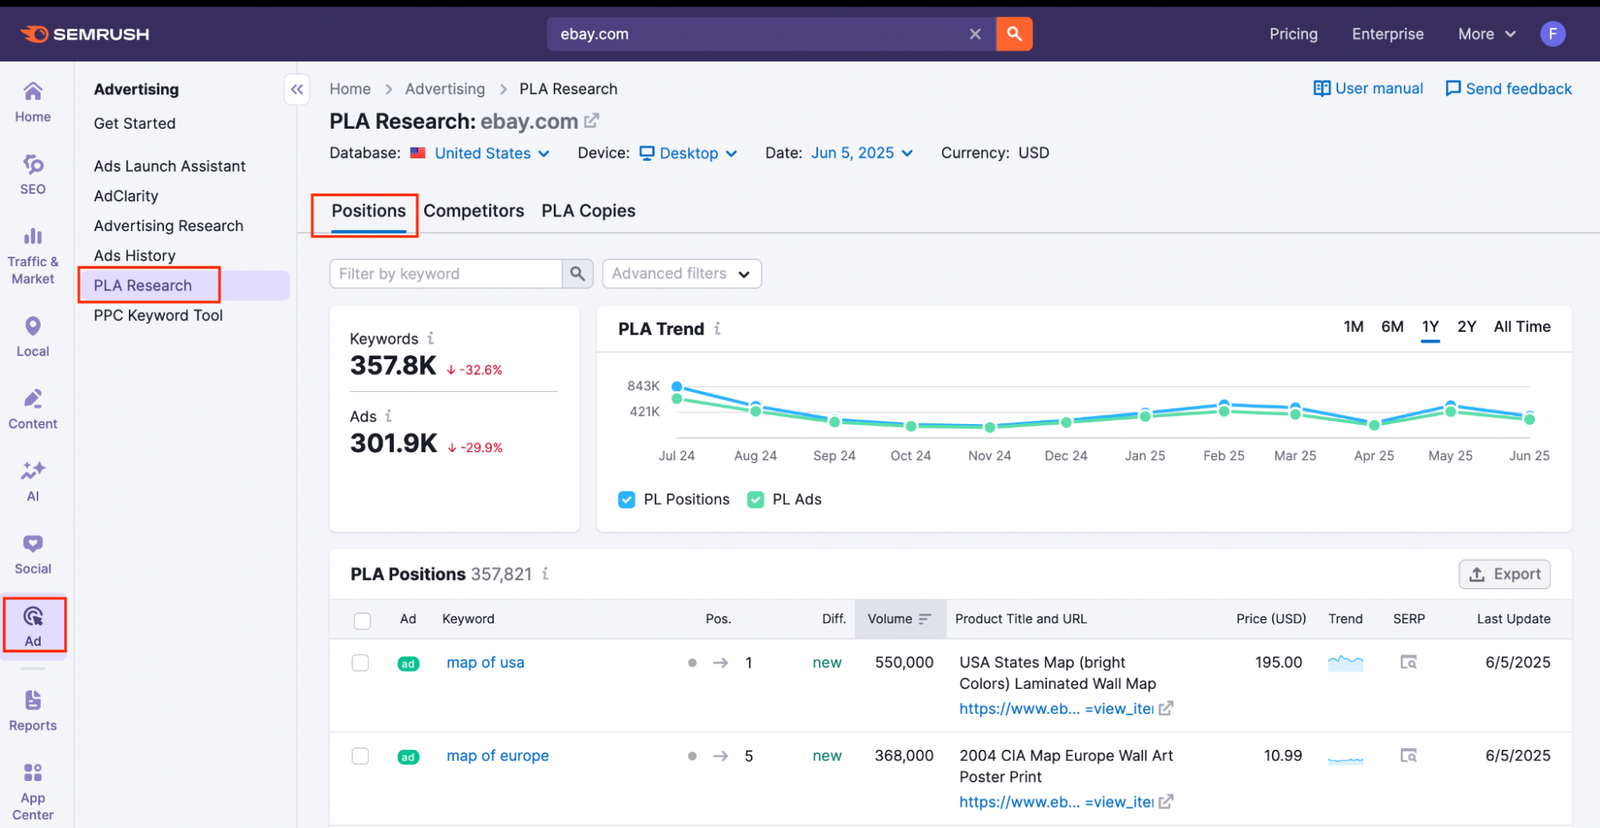Select the map of europe row checkbox
Viewport: 1600px width, 828px height.
coord(361,756)
